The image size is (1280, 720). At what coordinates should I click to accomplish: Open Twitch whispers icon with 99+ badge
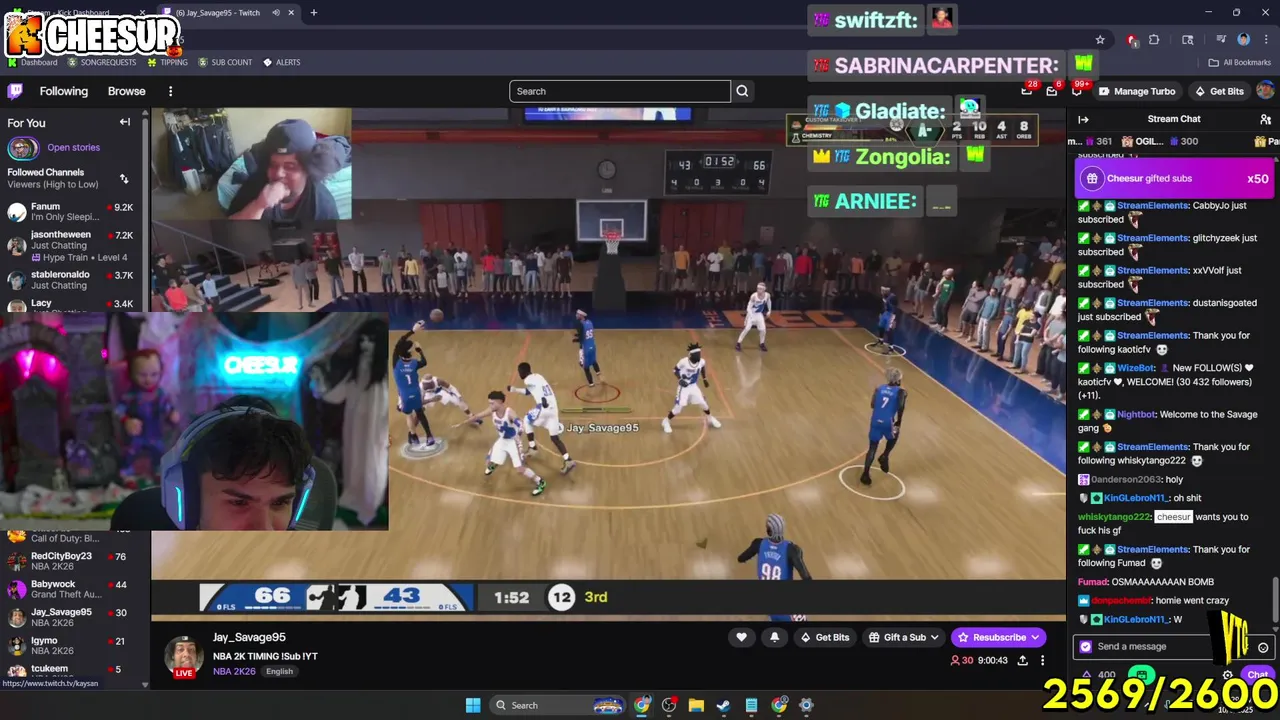tap(1077, 91)
